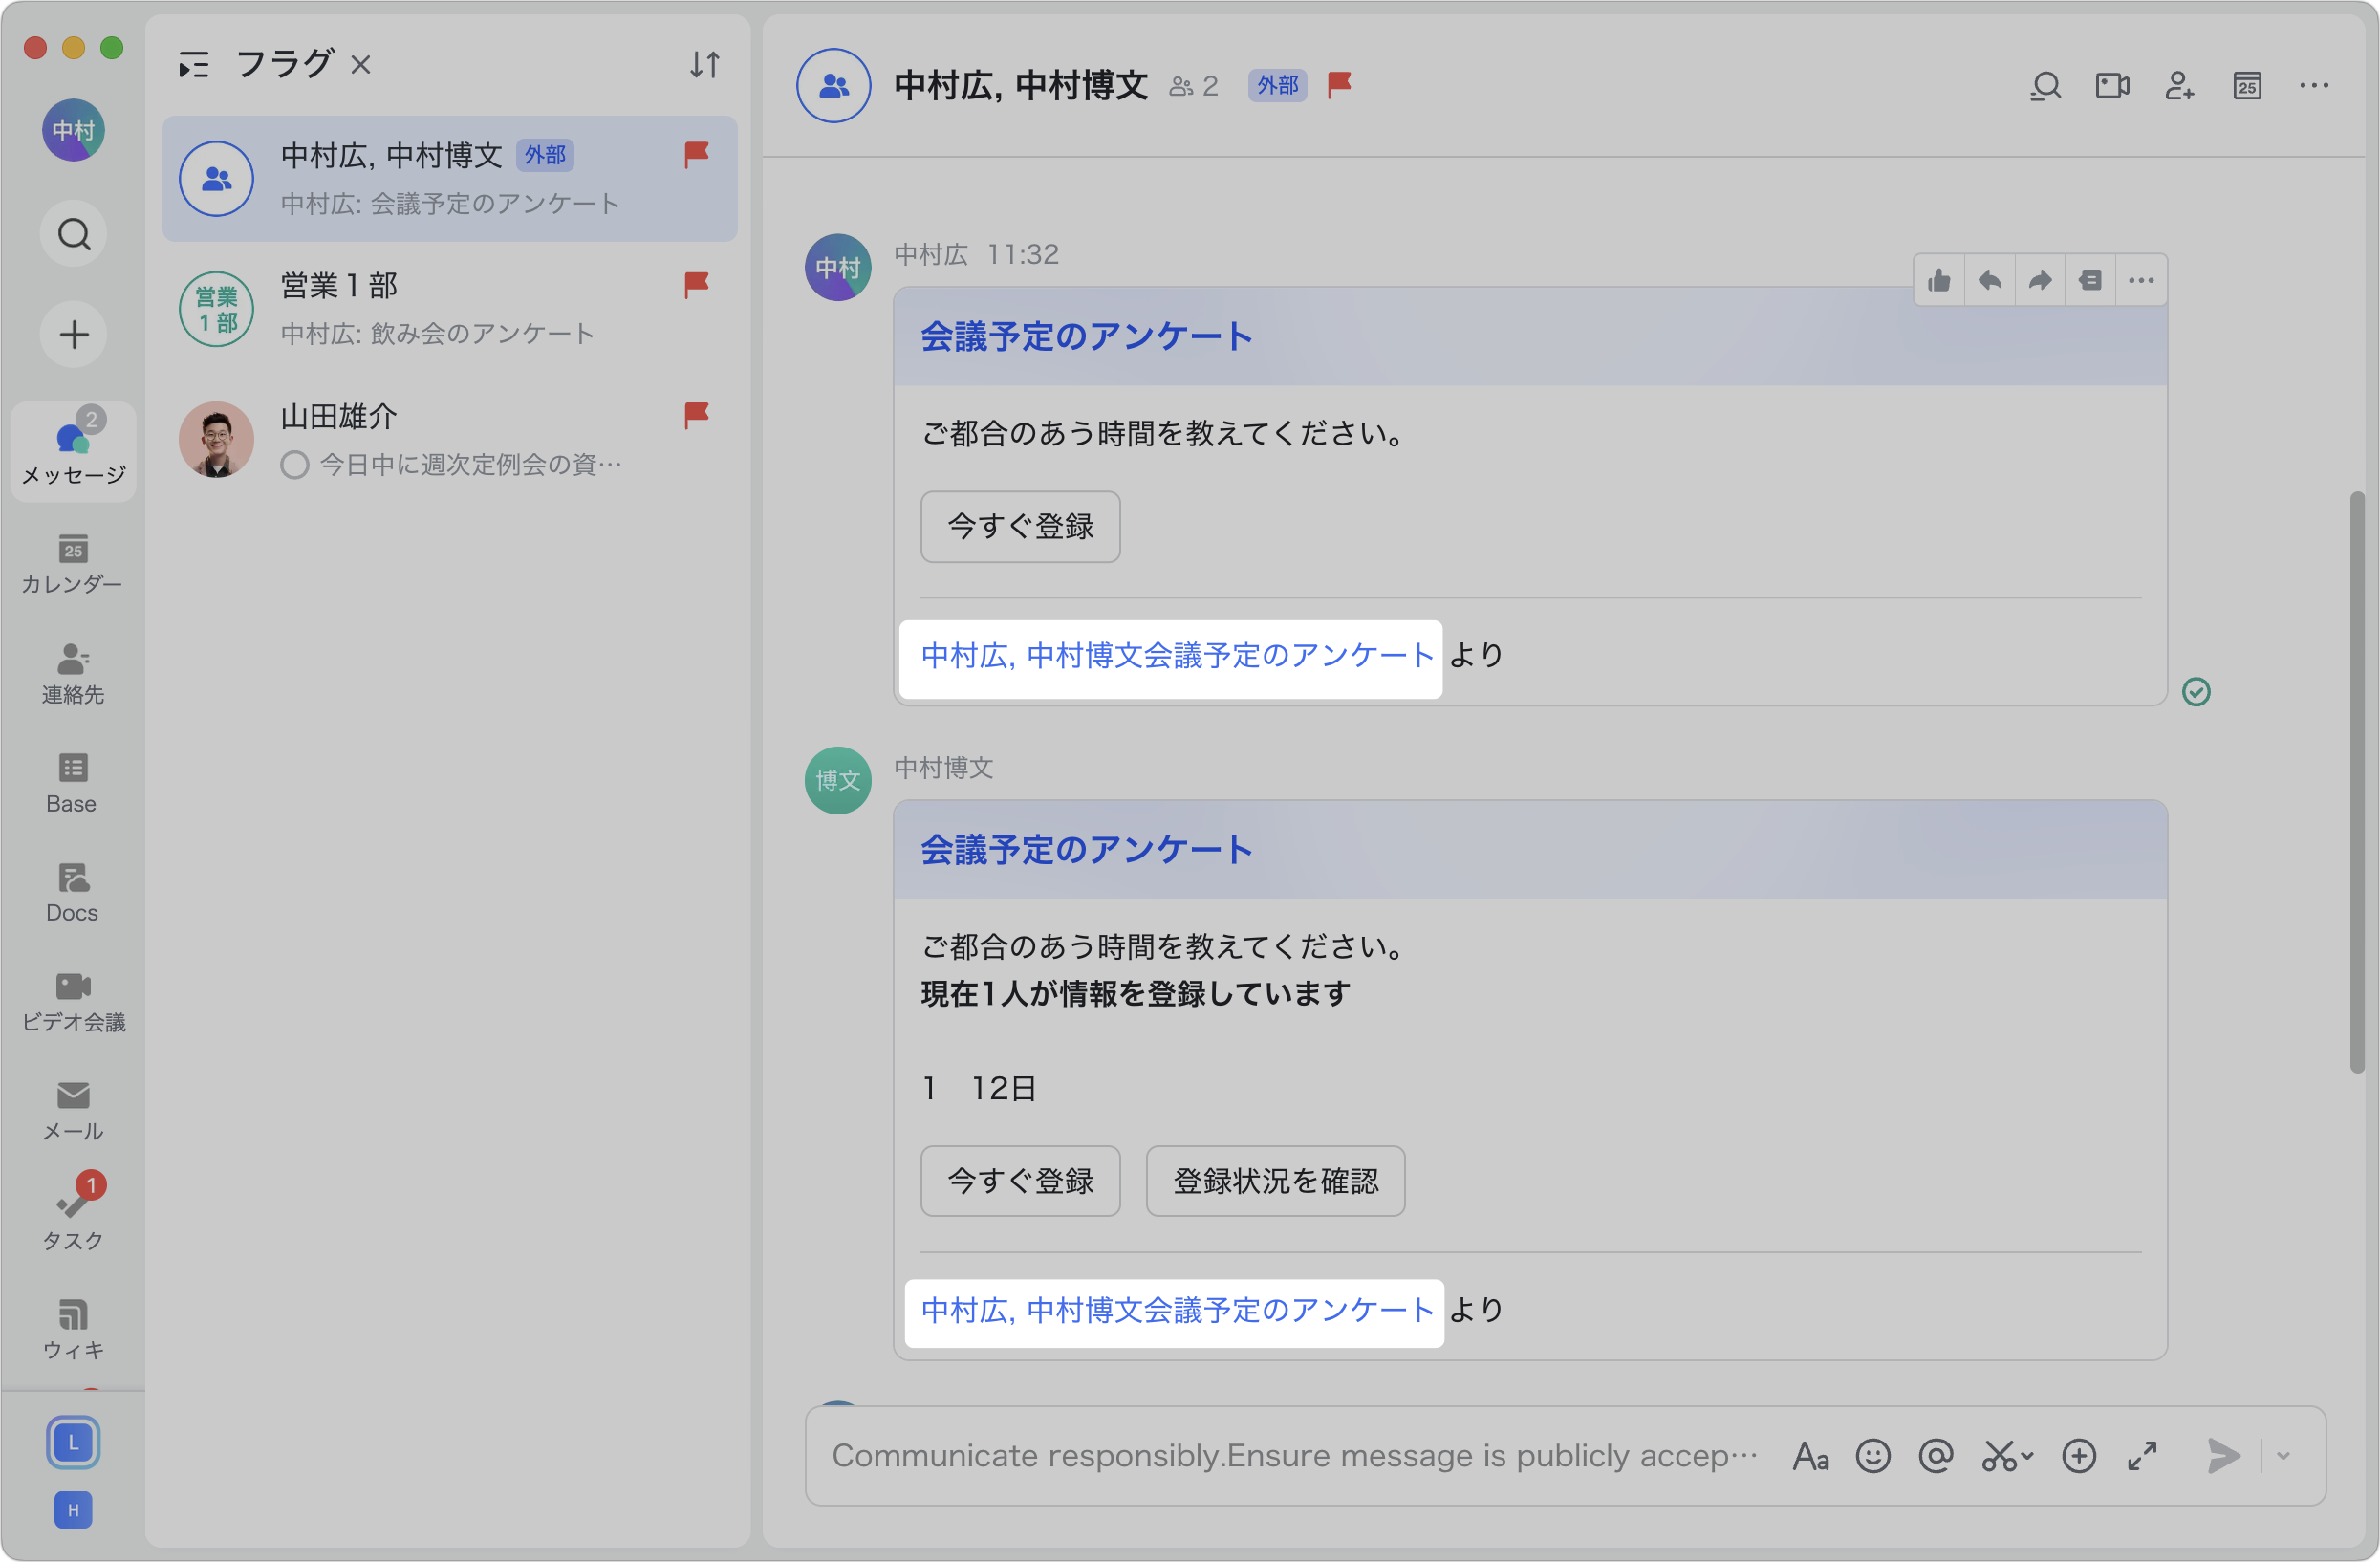
Task: Click the @ mention icon
Action: pyautogui.click(x=1936, y=1456)
